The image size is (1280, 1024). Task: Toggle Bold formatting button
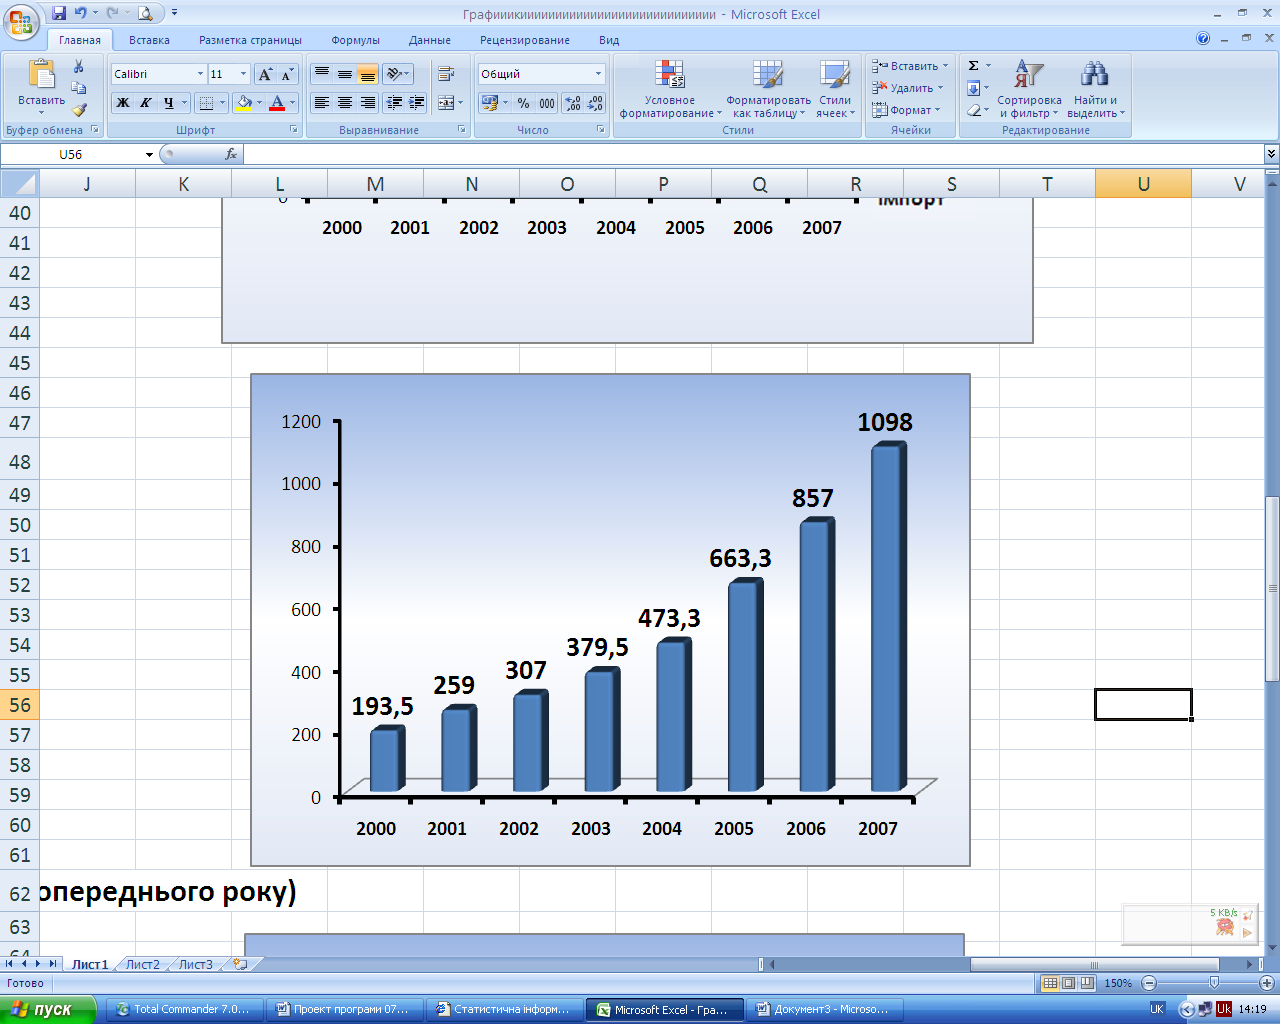123,103
